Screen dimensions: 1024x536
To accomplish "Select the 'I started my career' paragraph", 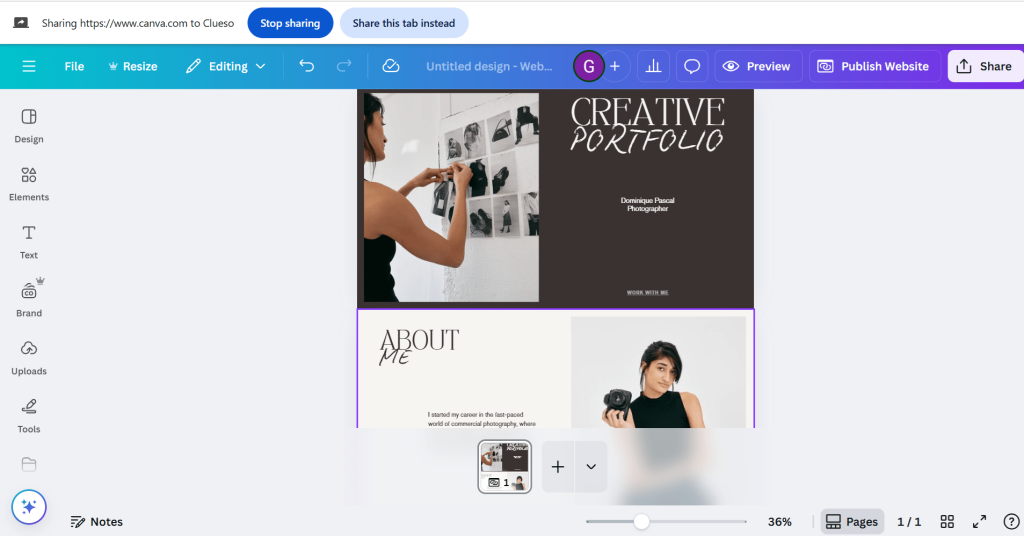I will click(x=482, y=419).
